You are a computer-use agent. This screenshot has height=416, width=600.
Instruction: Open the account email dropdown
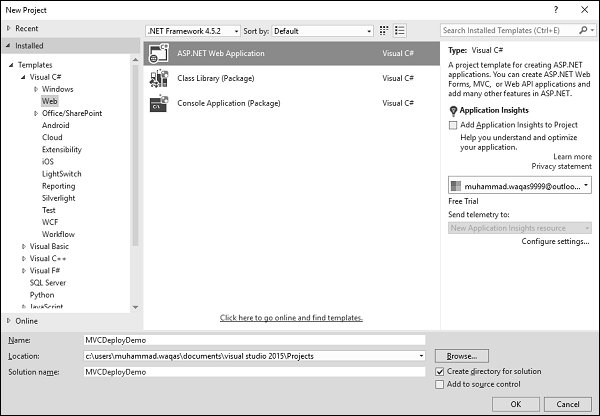(x=520, y=186)
